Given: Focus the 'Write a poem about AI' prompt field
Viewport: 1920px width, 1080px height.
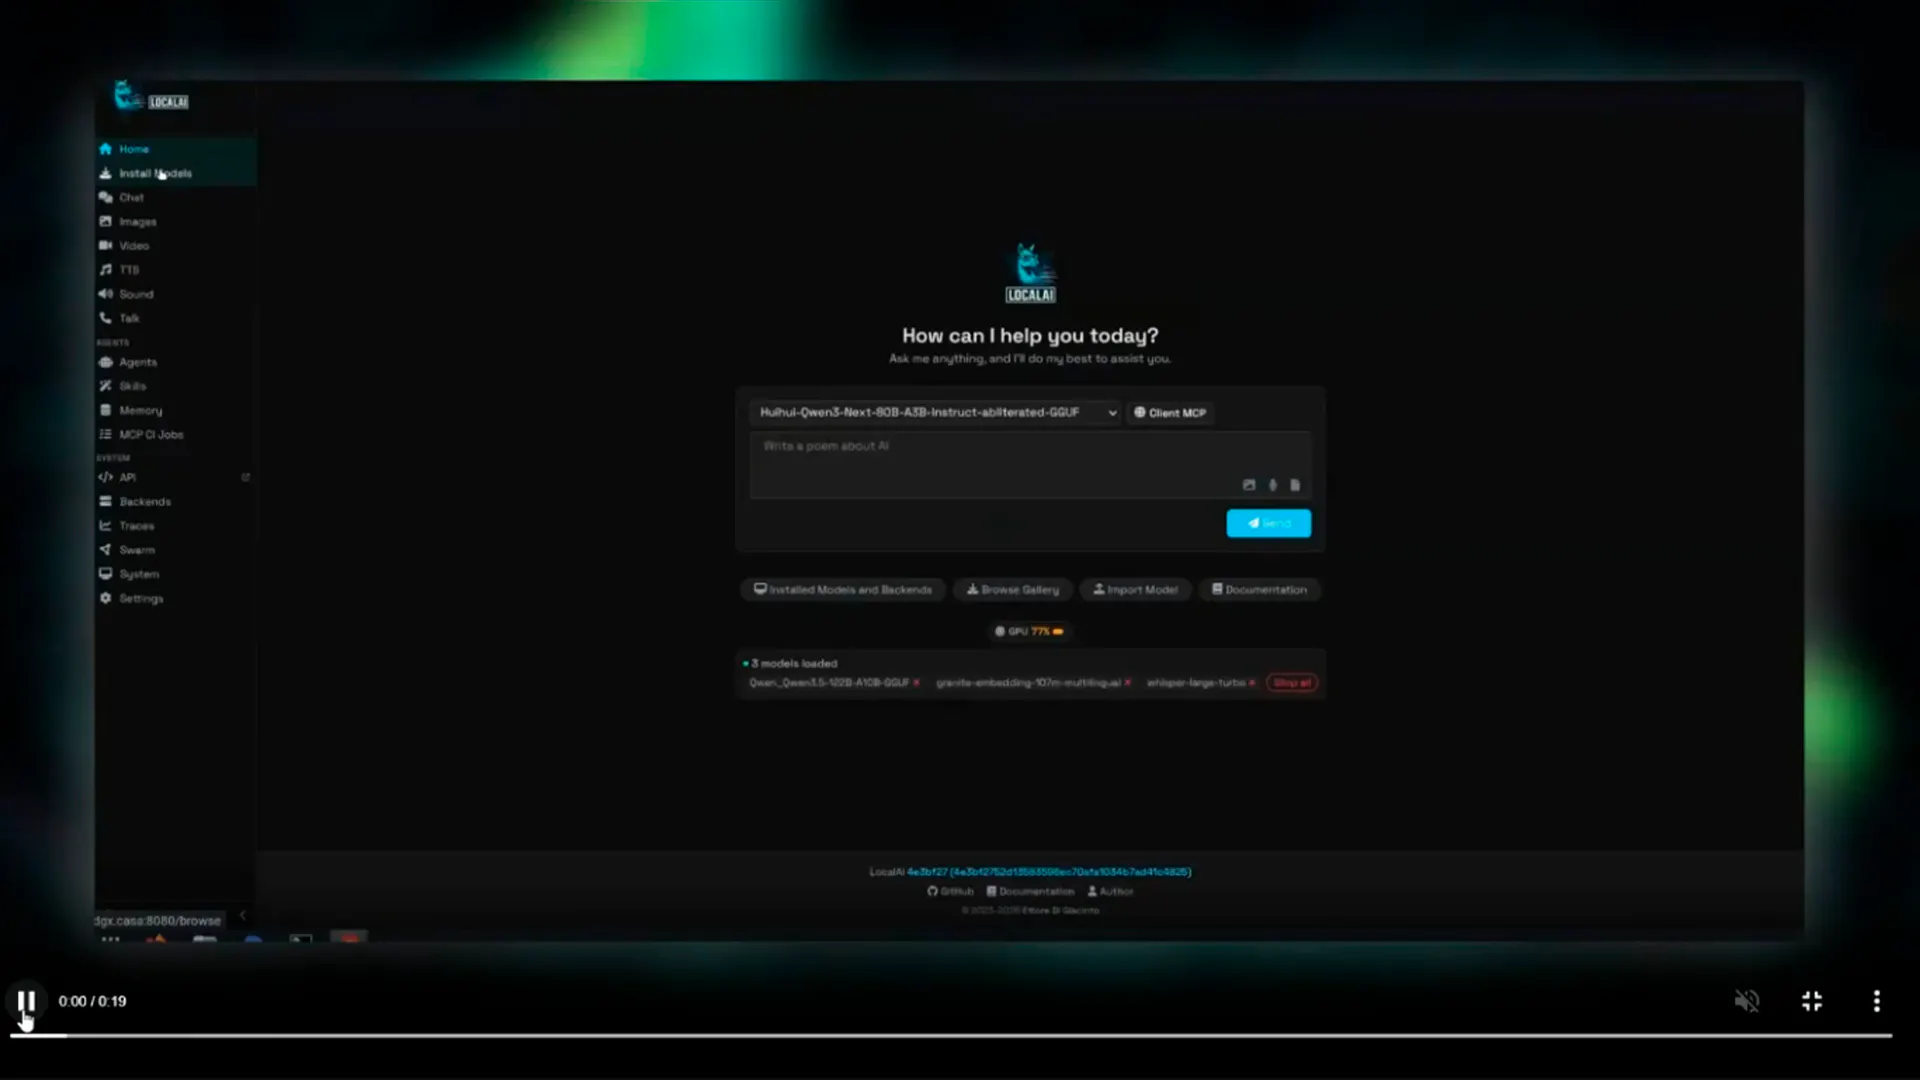Looking at the screenshot, I should 1030,465.
